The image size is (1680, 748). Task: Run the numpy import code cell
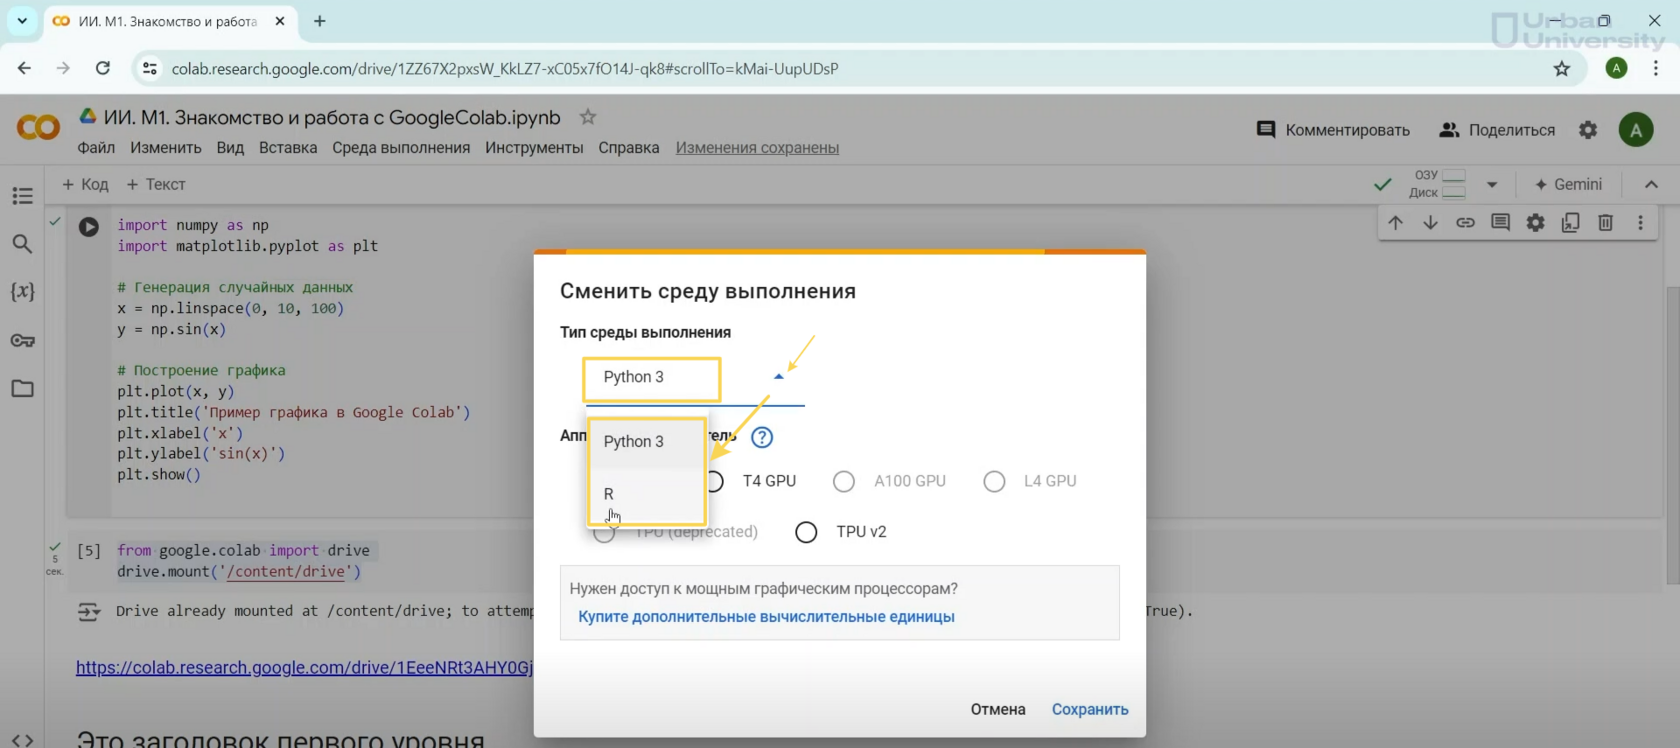click(89, 227)
